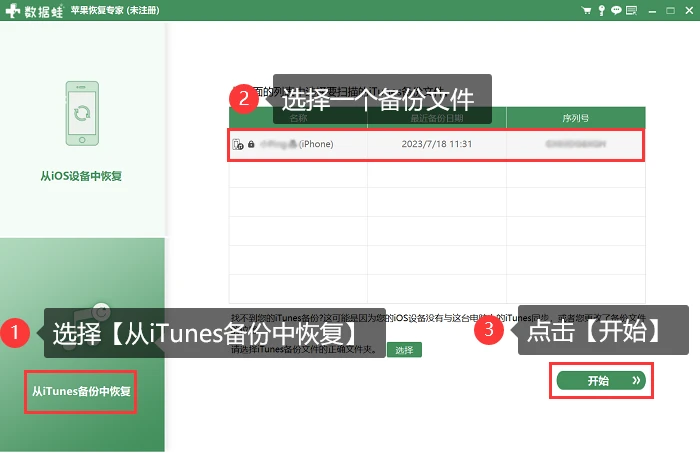
Task: Open the chat feedback bubble icon
Action: tap(616, 10)
